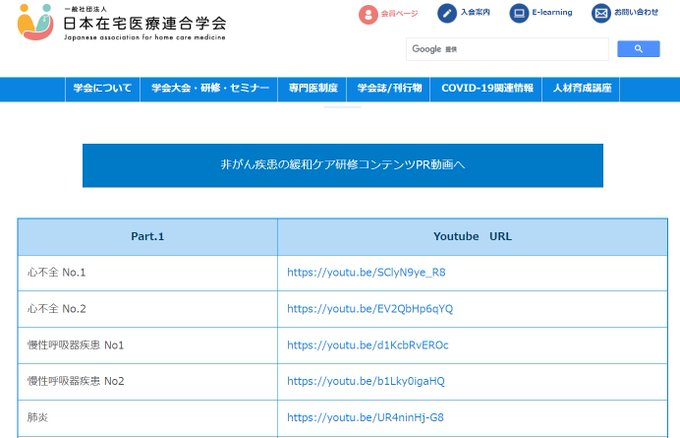
Task: Click the 入会案内 text link
Action: click(x=475, y=12)
